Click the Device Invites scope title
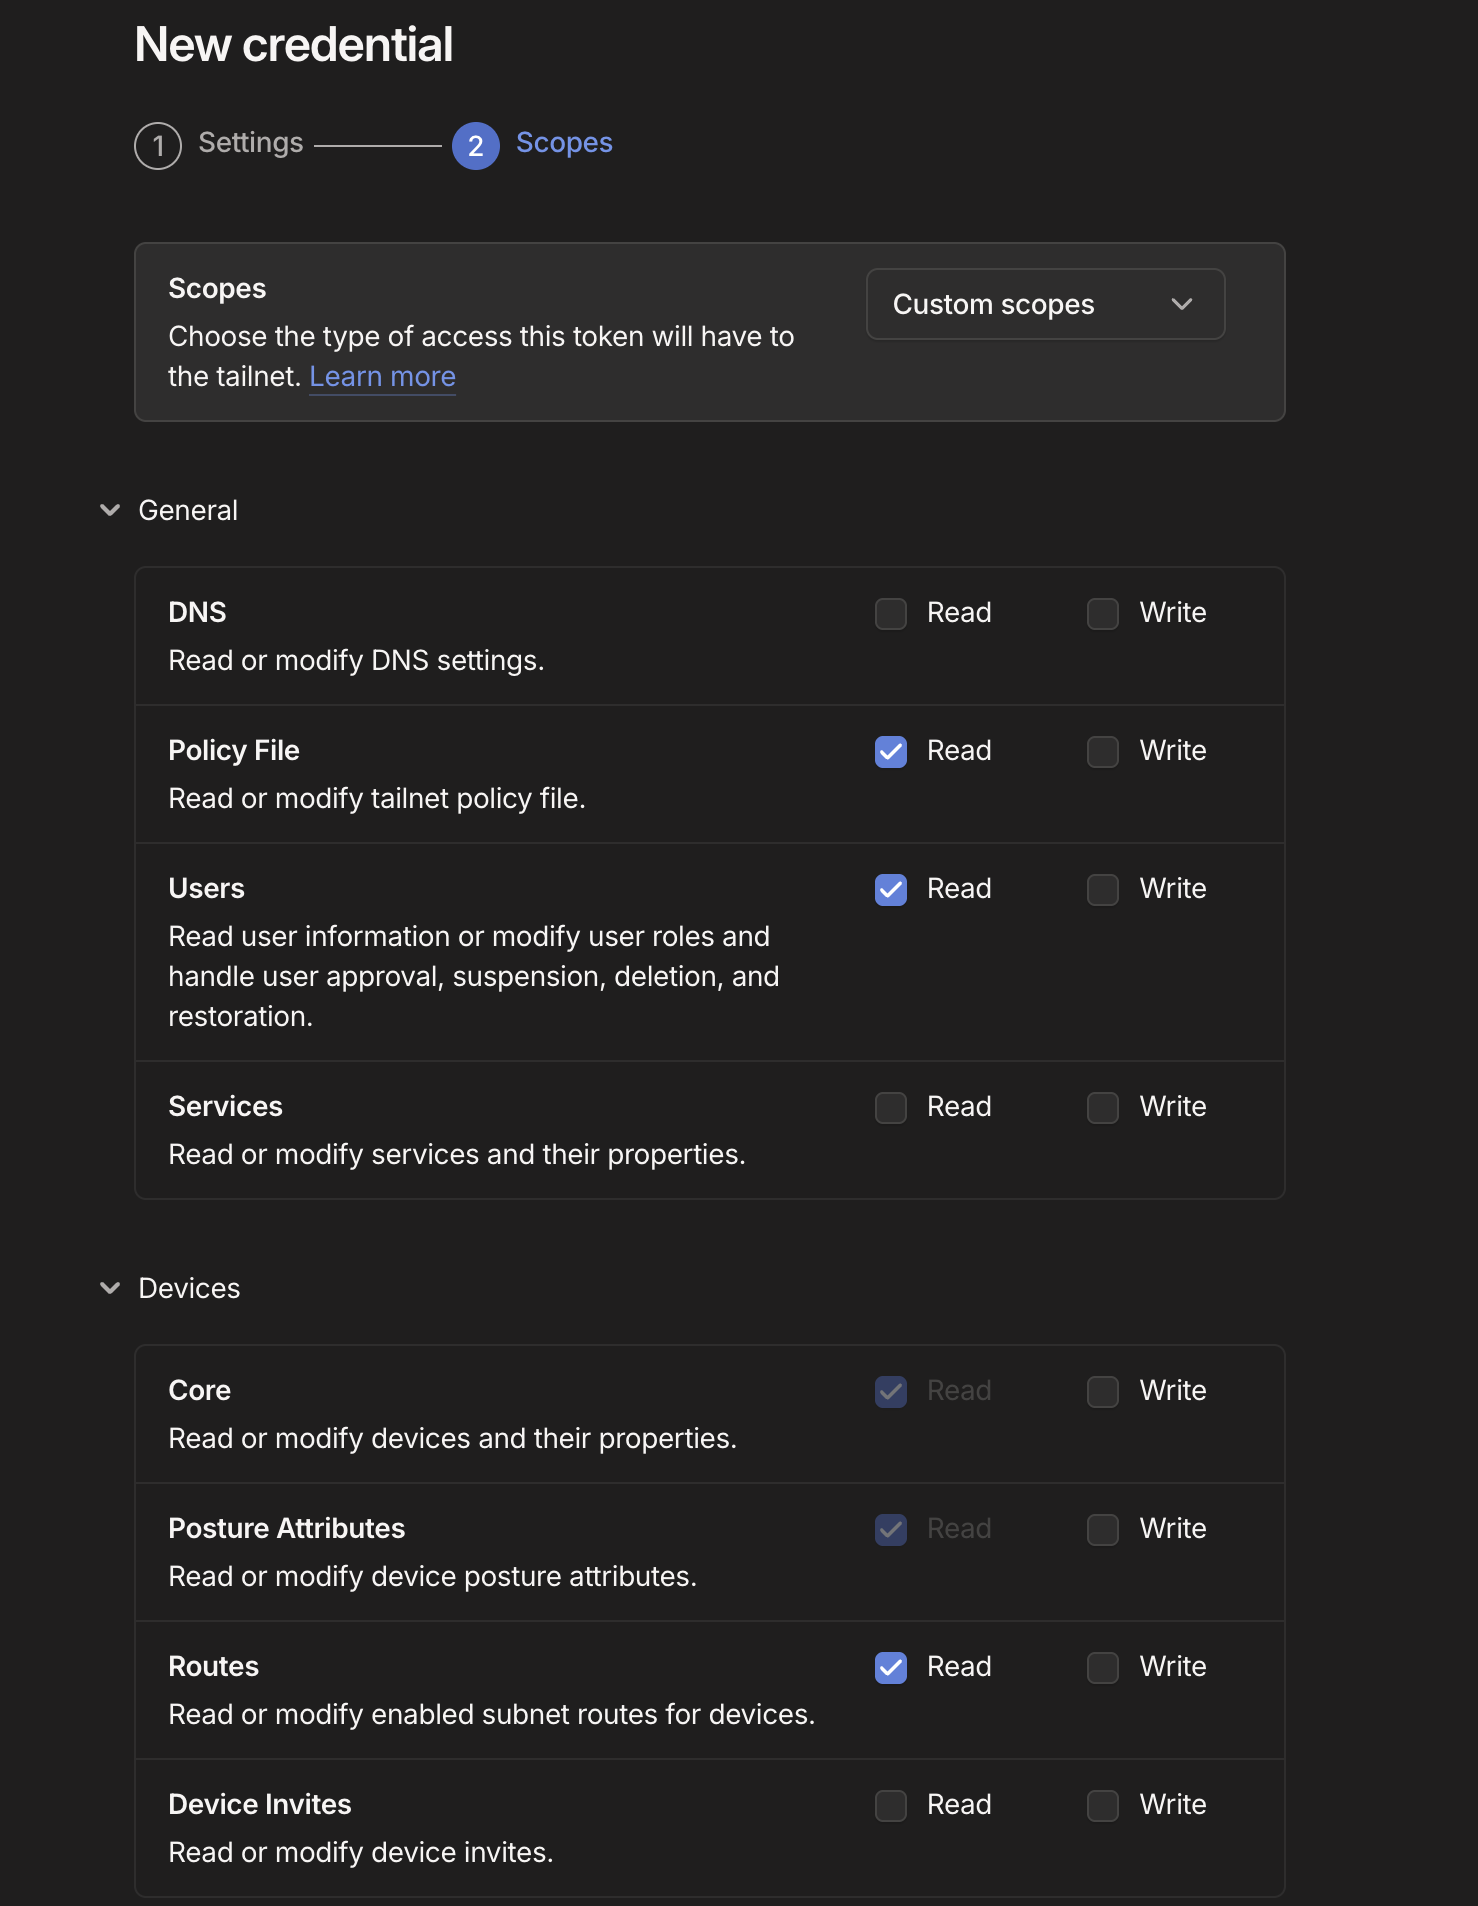Image resolution: width=1478 pixels, height=1906 pixels. [260, 1805]
